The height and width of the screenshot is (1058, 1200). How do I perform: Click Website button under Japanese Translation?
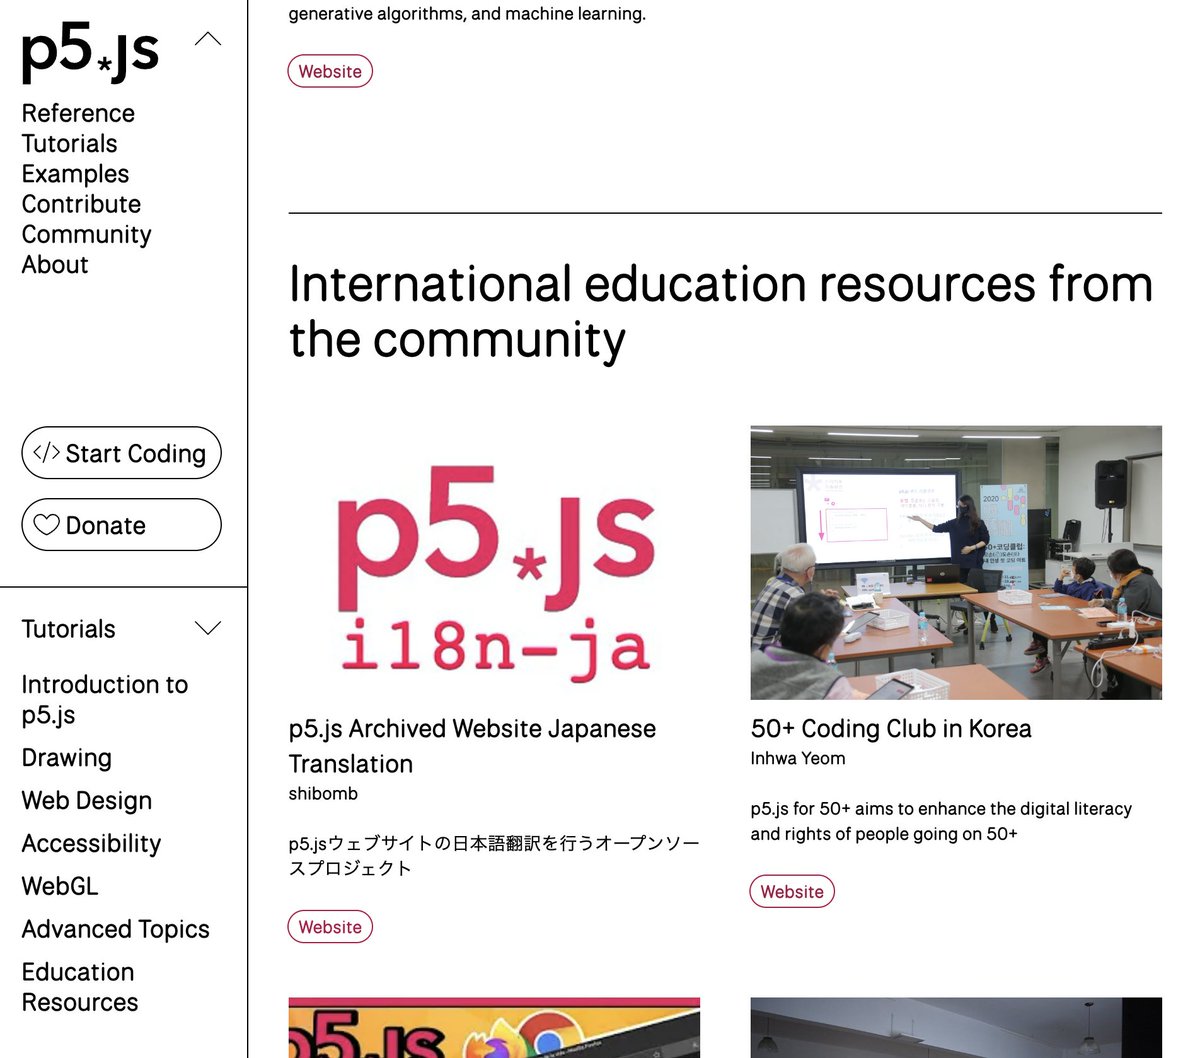coord(330,927)
